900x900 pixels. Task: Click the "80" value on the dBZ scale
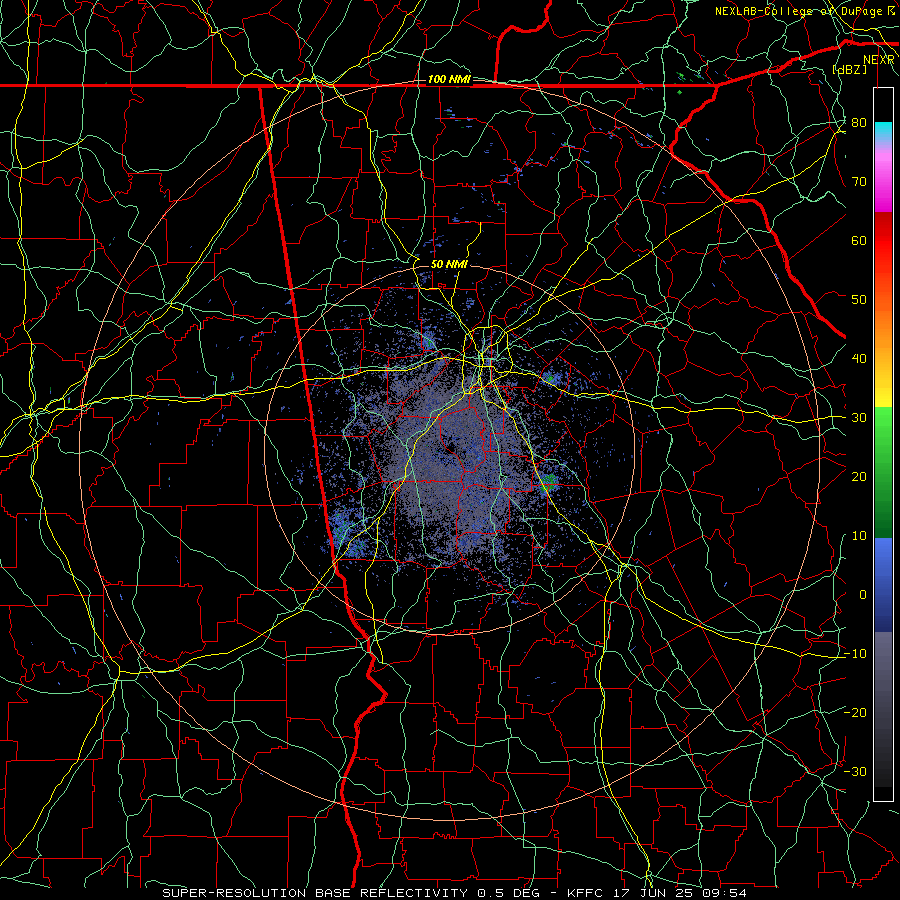pos(859,122)
